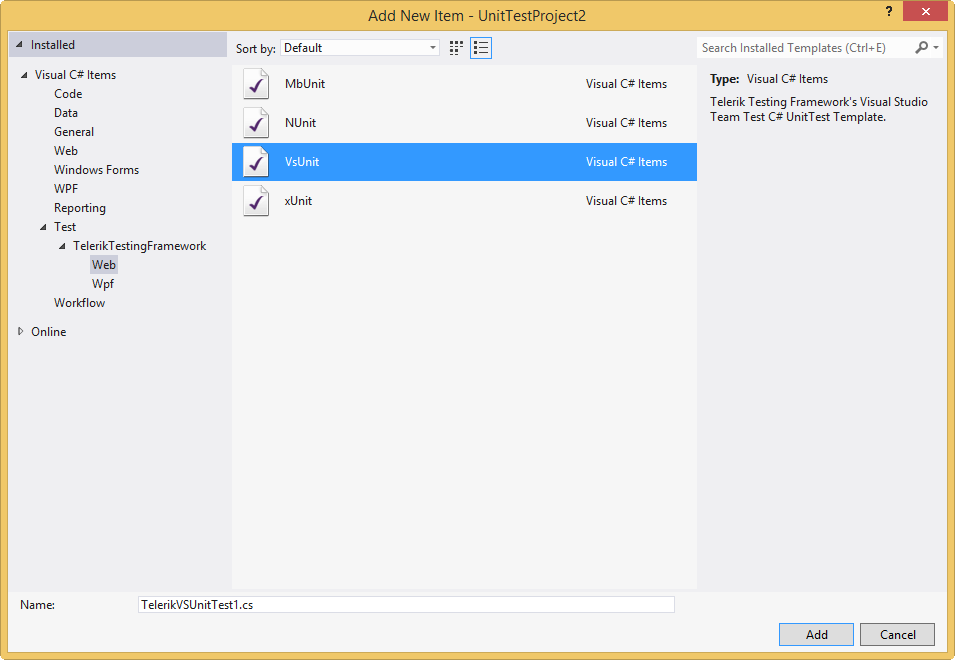
Task: Focus the Name input field
Action: tap(406, 605)
